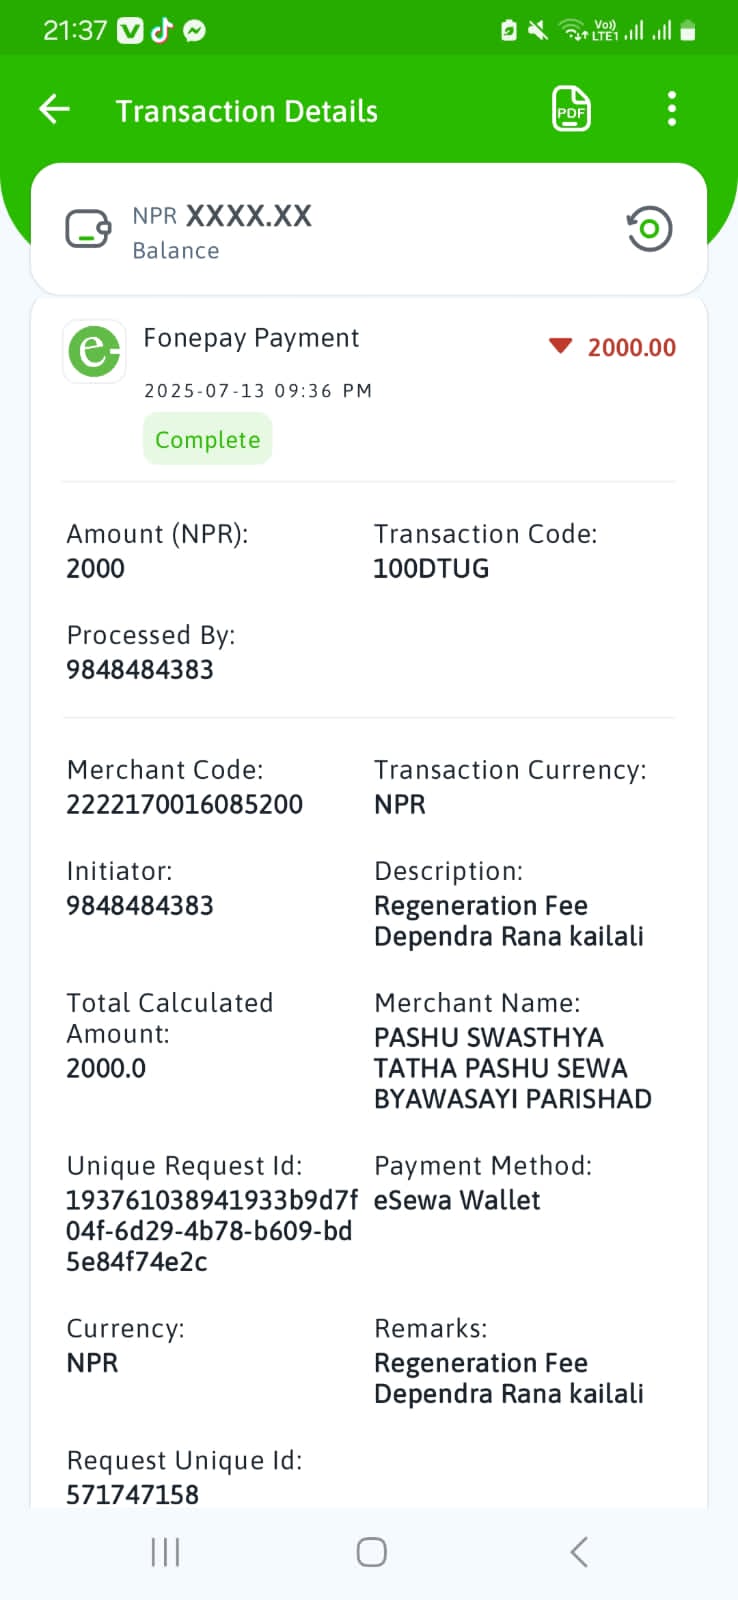
Task: Open the three-dot overflow menu
Action: coord(672,109)
